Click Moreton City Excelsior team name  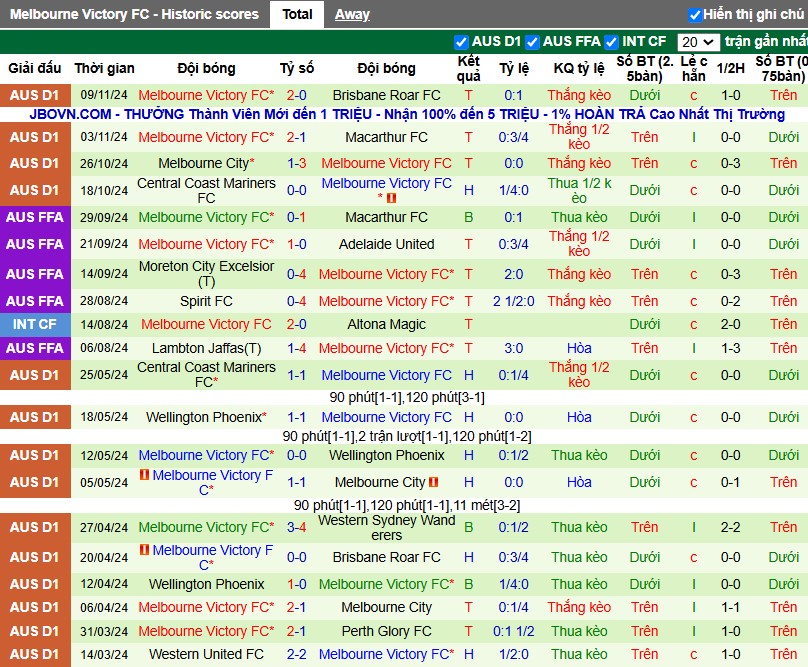206,274
